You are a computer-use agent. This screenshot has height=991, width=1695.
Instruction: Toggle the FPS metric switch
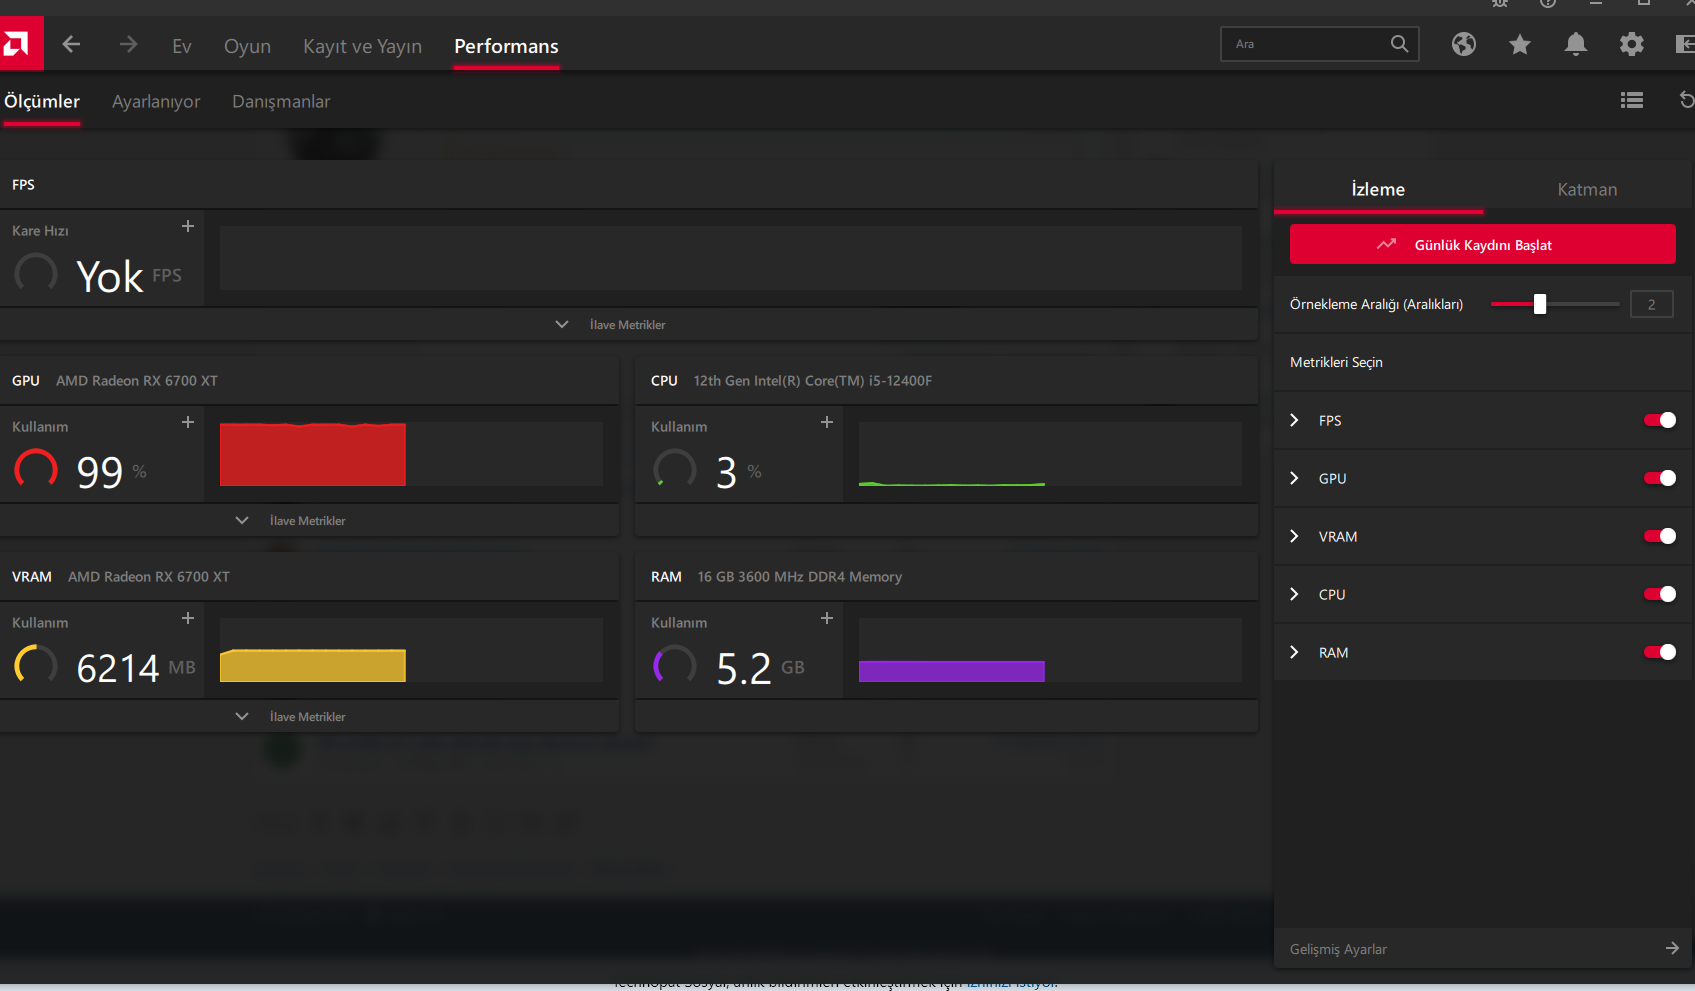pyautogui.click(x=1660, y=420)
